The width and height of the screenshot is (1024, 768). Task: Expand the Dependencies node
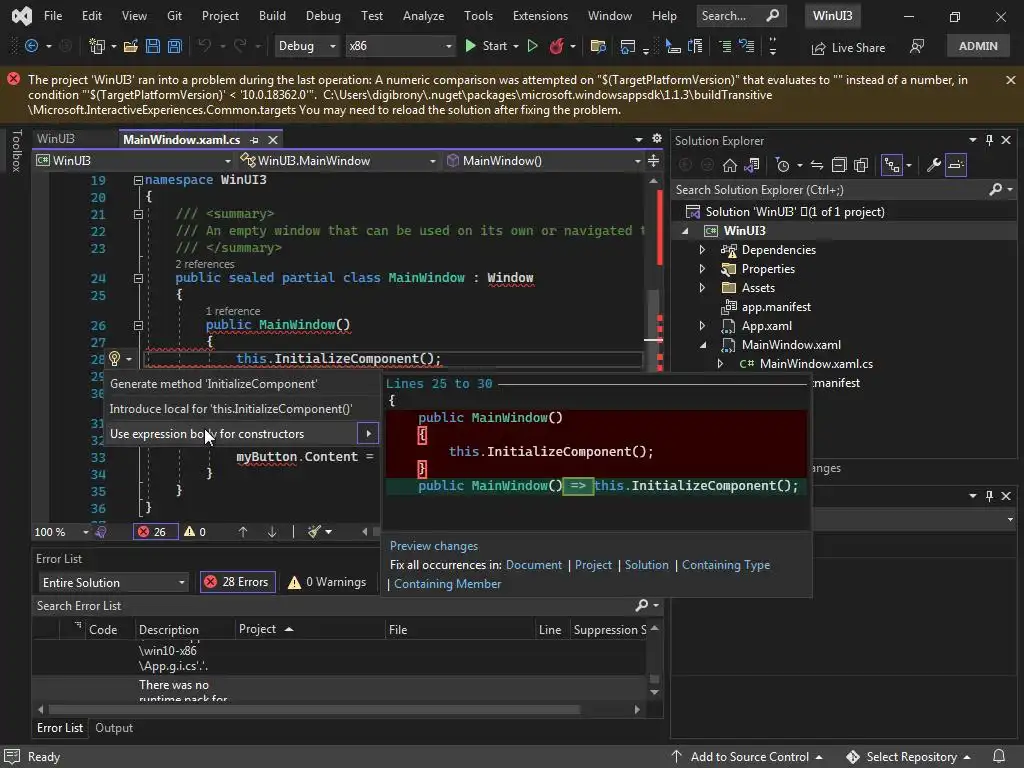tap(702, 249)
